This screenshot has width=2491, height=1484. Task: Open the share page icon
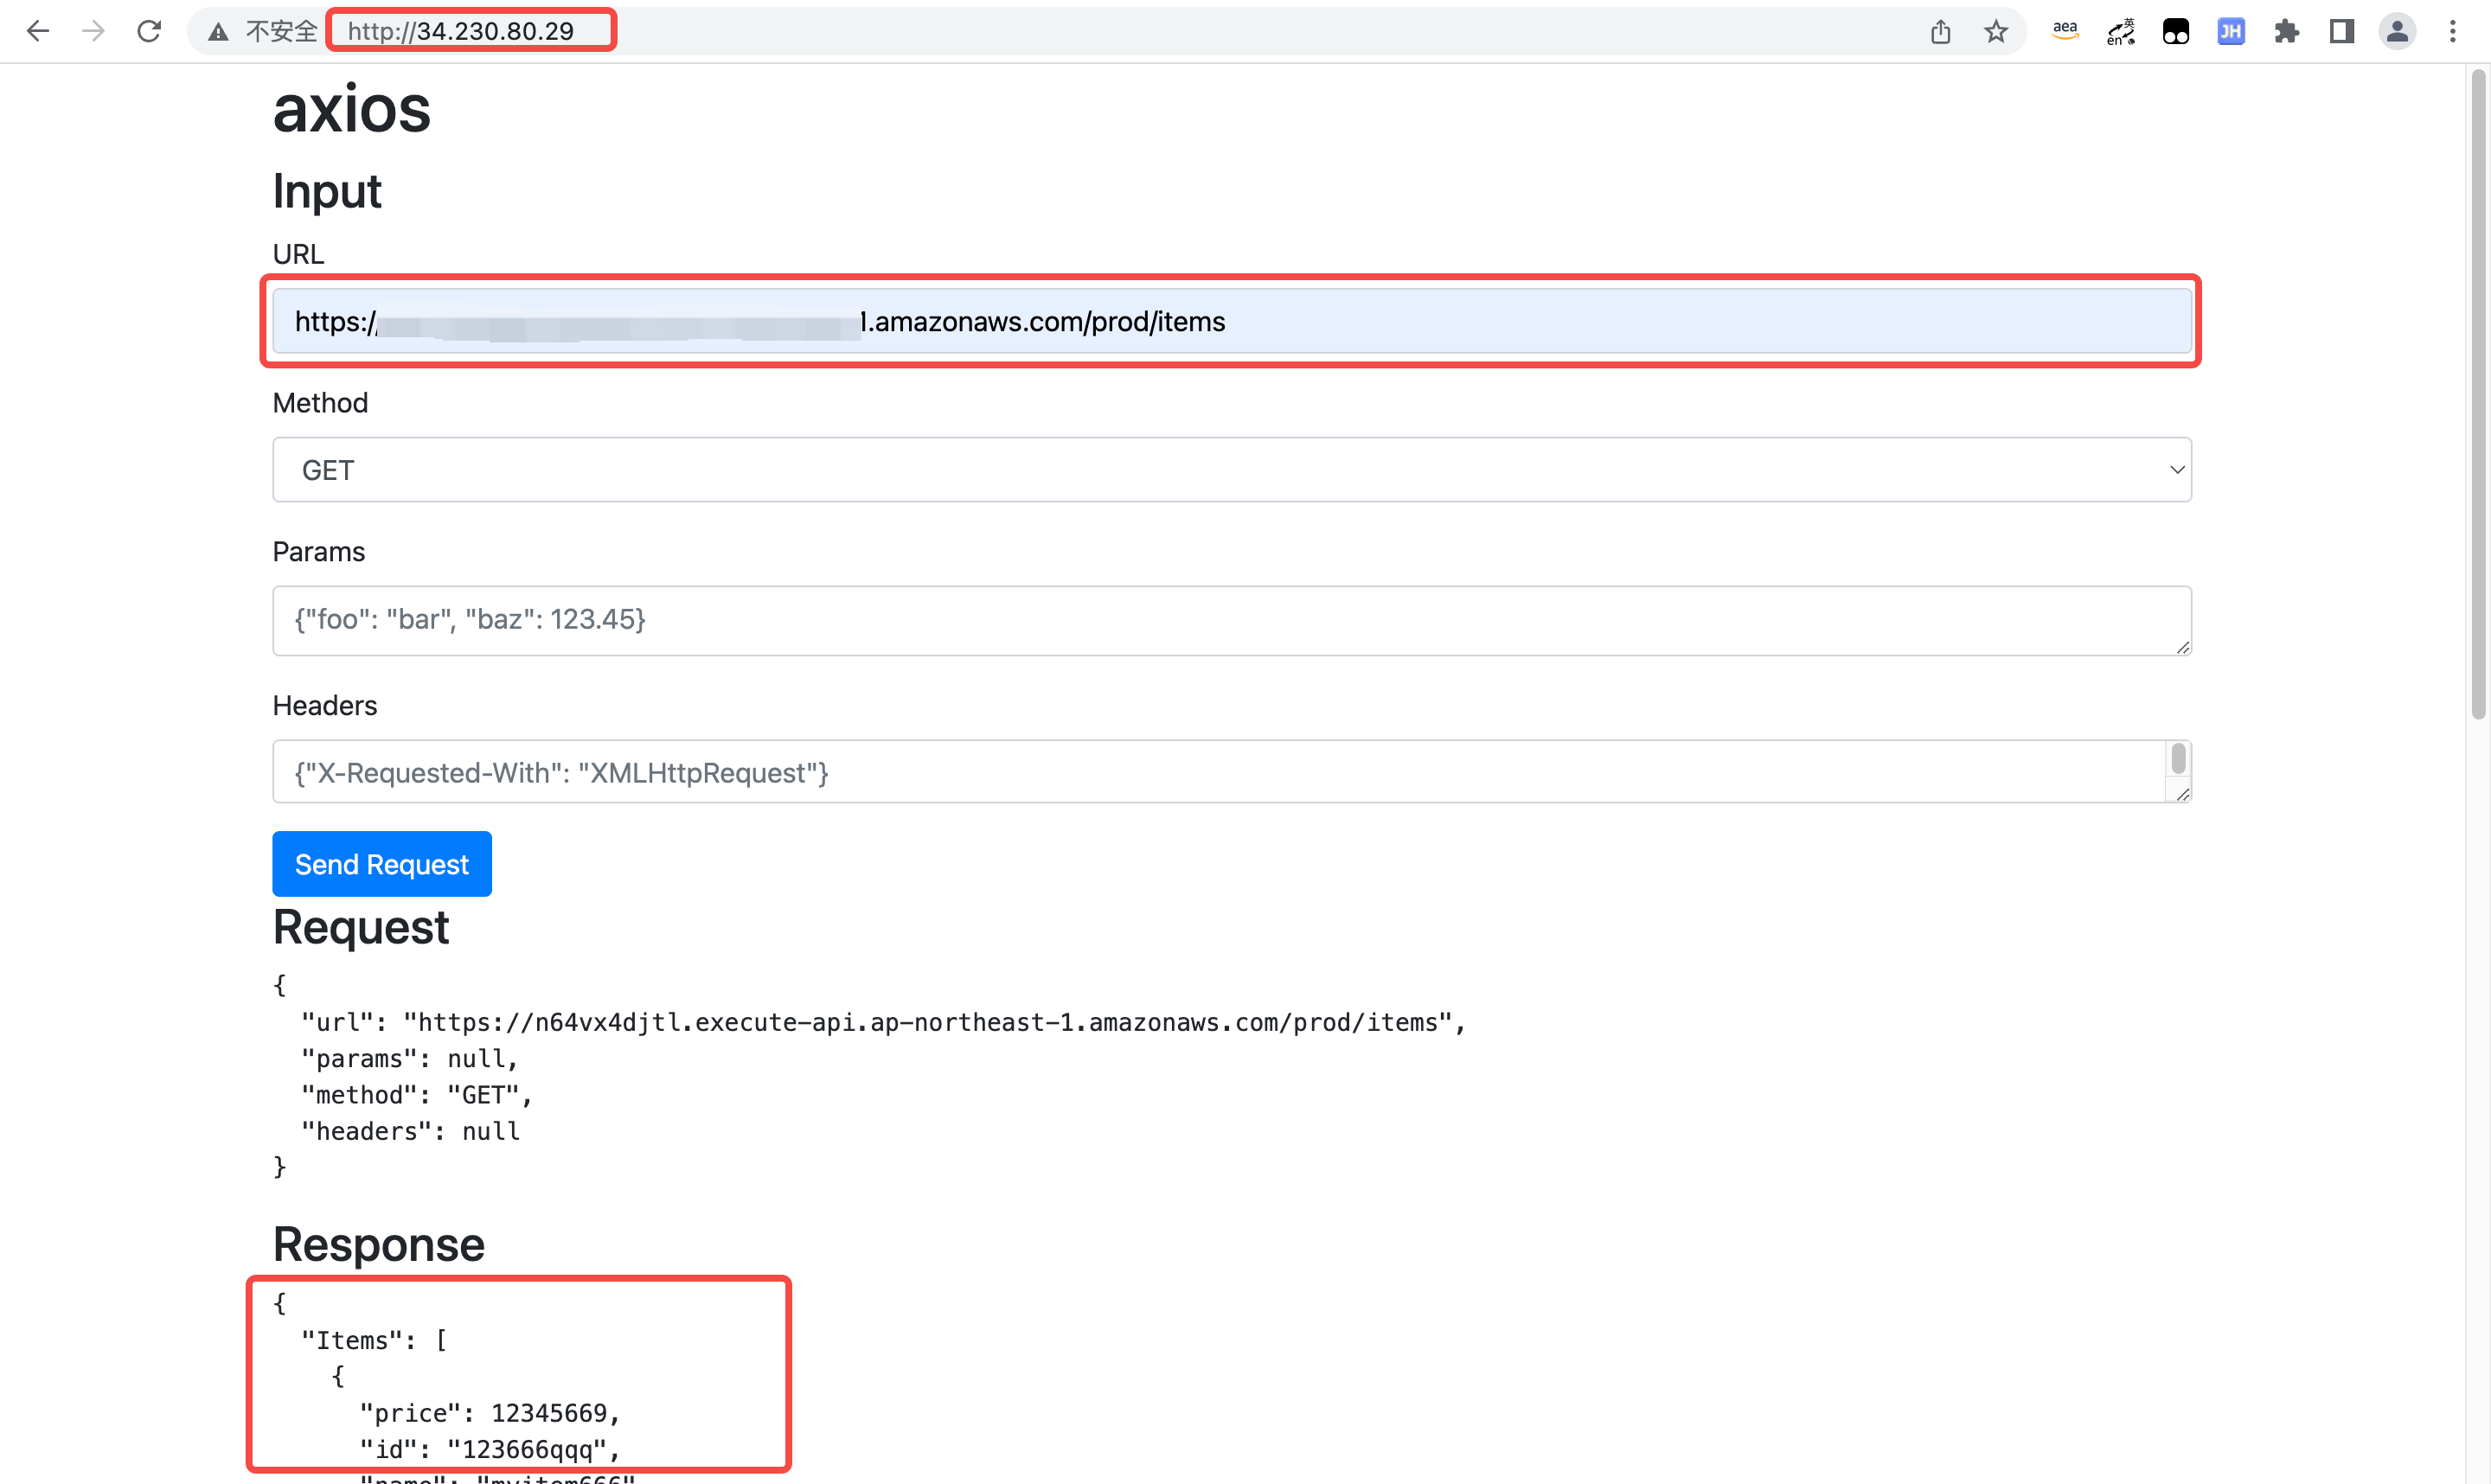point(1941,31)
